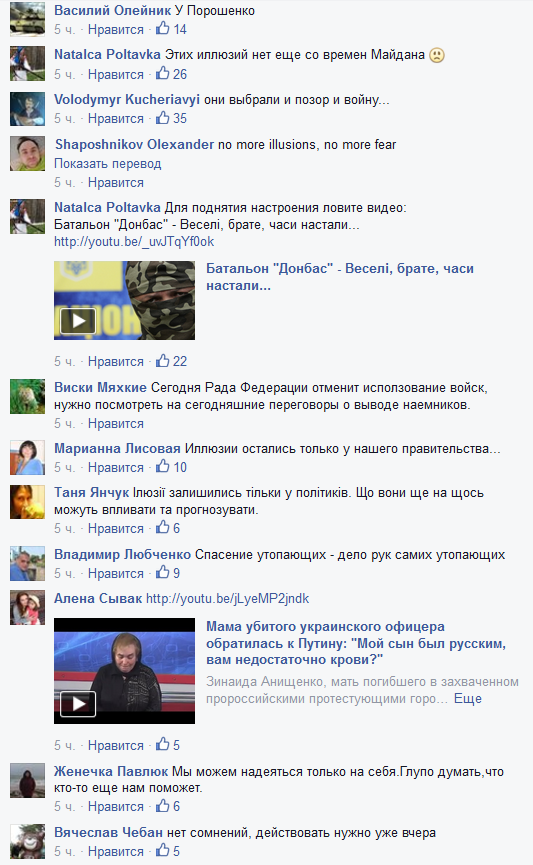Click thumbs-up icon with 14 likes
The width and height of the screenshot is (533, 865).
click(163, 28)
